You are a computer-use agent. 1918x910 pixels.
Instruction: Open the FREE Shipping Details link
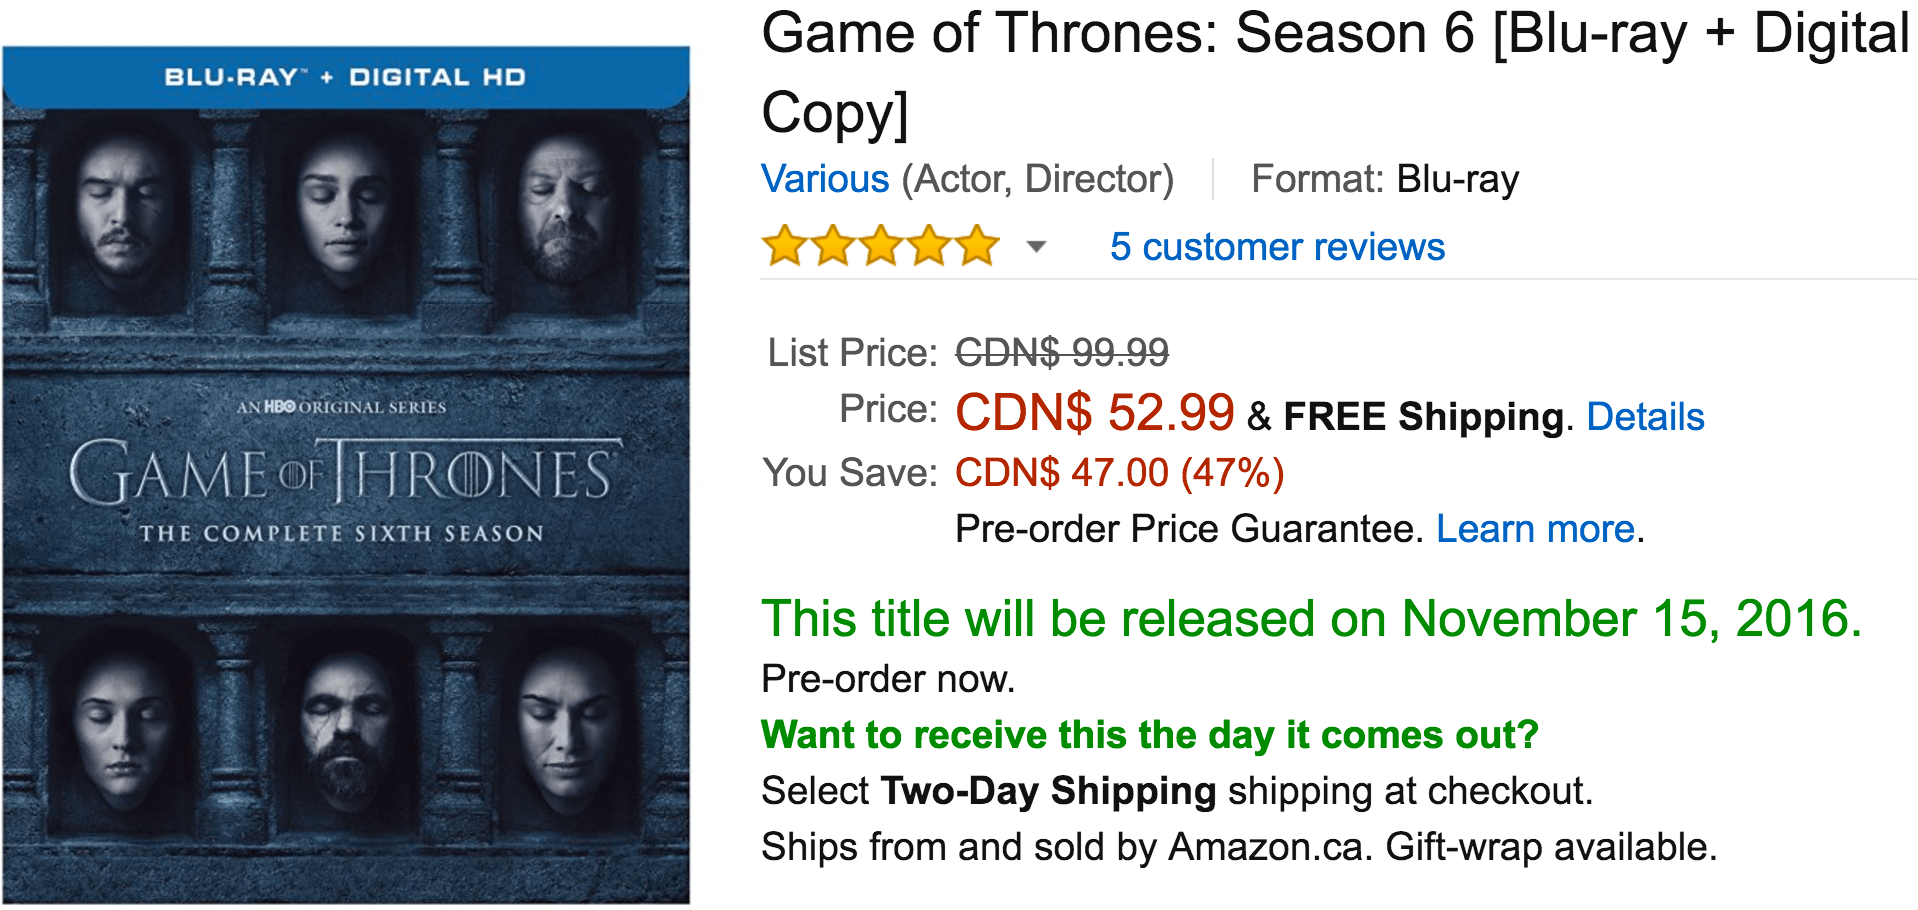tap(1645, 417)
